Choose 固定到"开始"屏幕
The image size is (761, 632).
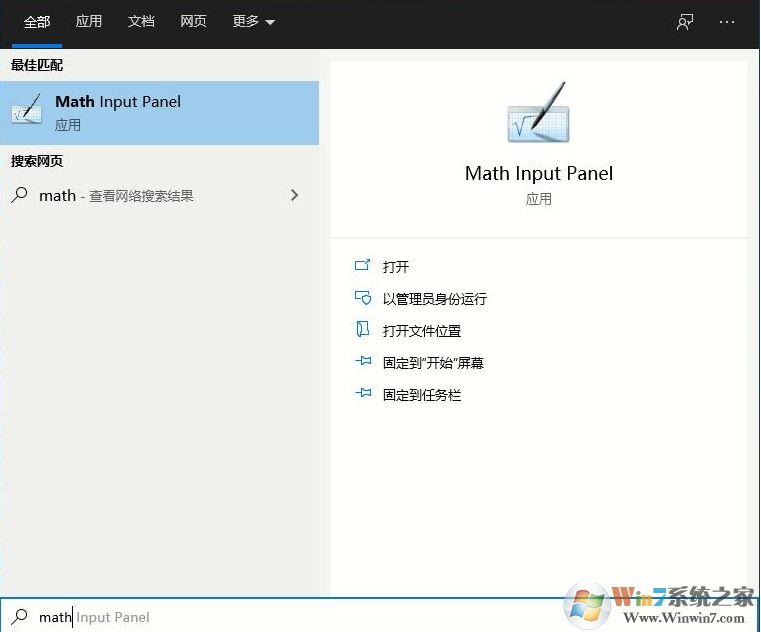433,363
